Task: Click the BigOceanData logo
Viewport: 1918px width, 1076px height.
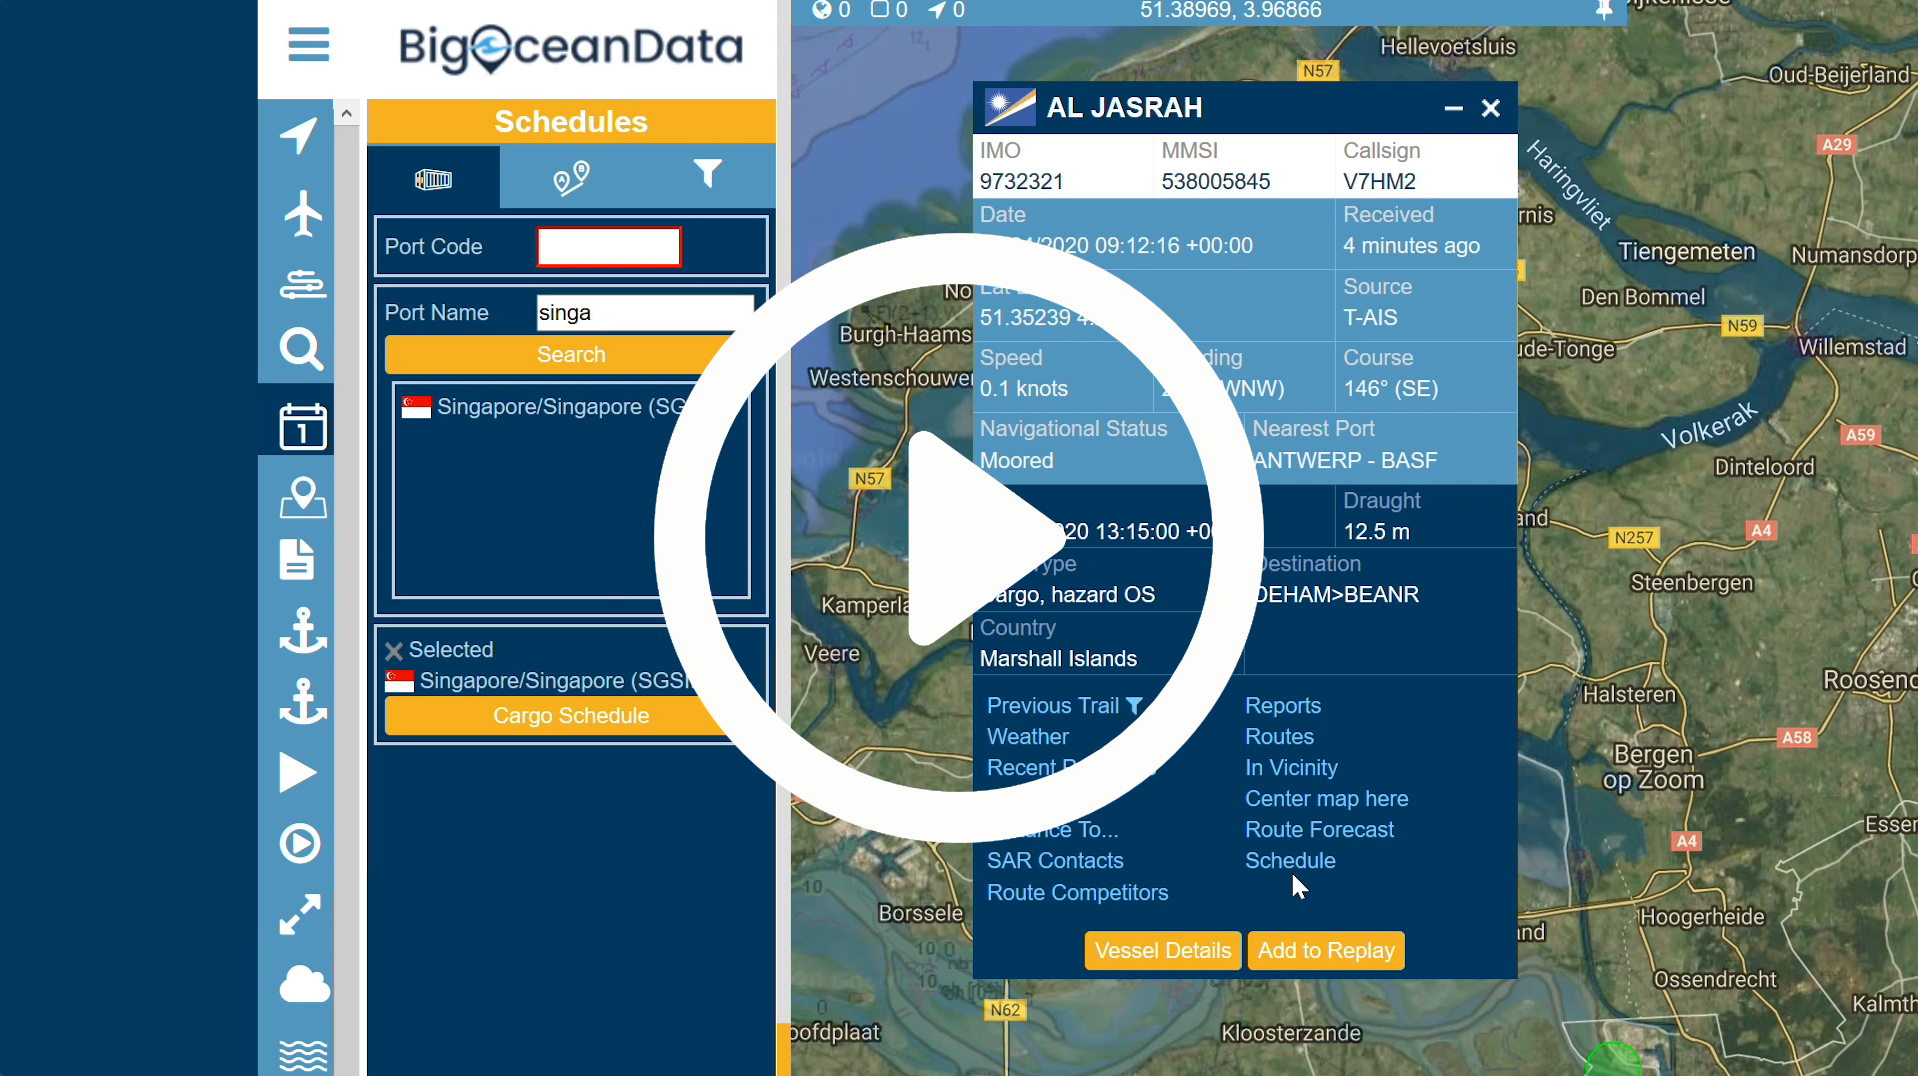Action: [x=570, y=48]
